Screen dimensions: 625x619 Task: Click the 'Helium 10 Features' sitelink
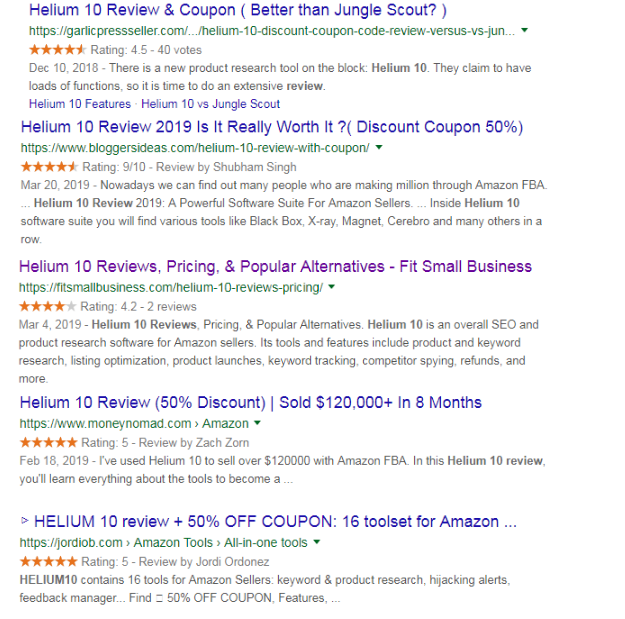pos(80,104)
